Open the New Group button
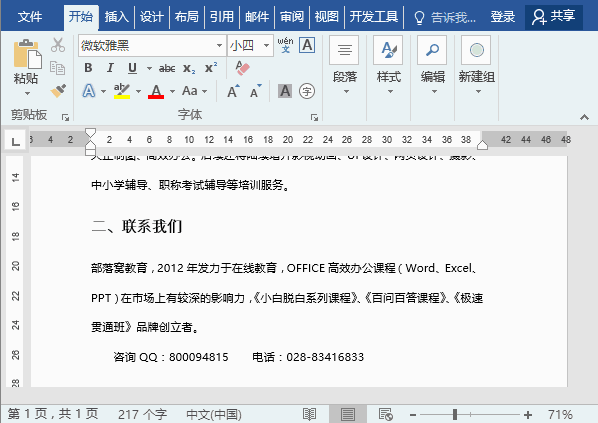The width and height of the screenshot is (598, 423). [x=477, y=65]
